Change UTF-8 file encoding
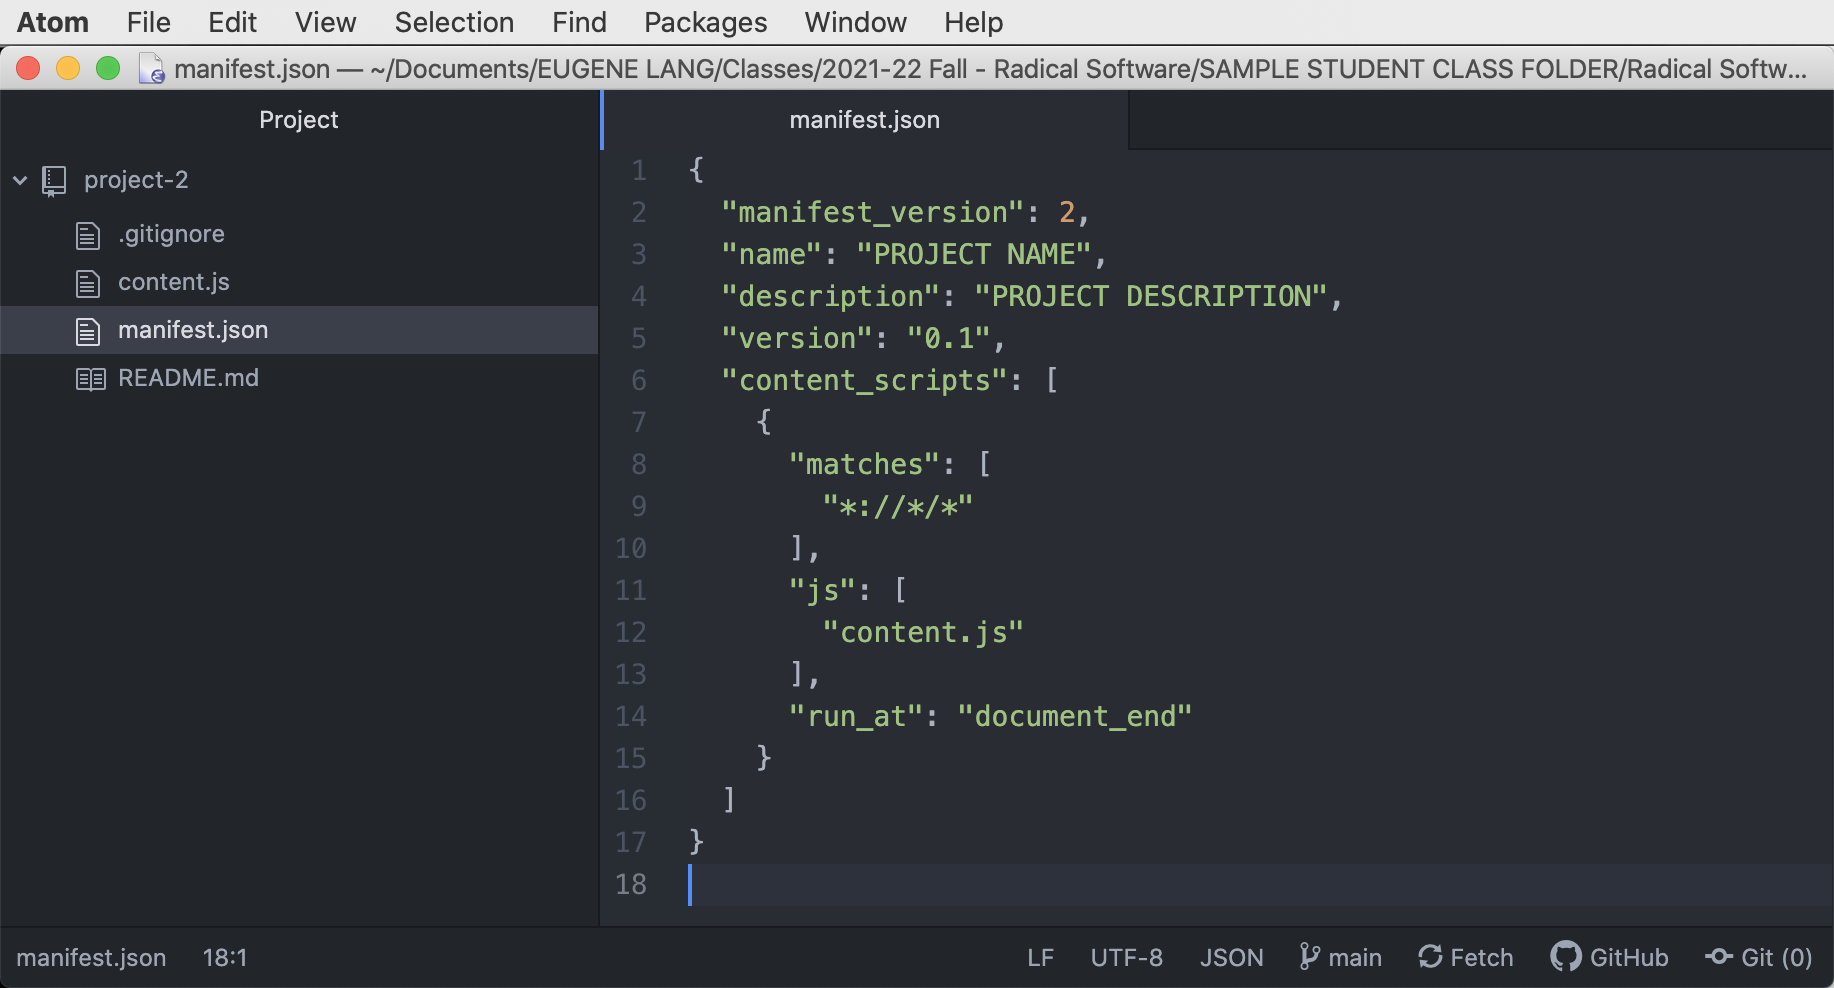 point(1126,957)
